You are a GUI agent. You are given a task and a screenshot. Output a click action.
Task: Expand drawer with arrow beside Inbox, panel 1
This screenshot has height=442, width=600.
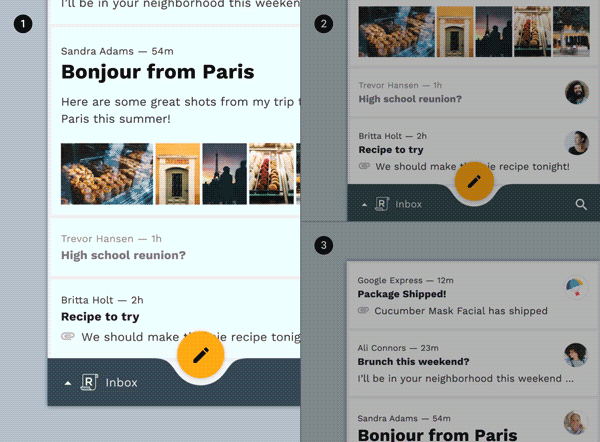pyautogui.click(x=68, y=383)
